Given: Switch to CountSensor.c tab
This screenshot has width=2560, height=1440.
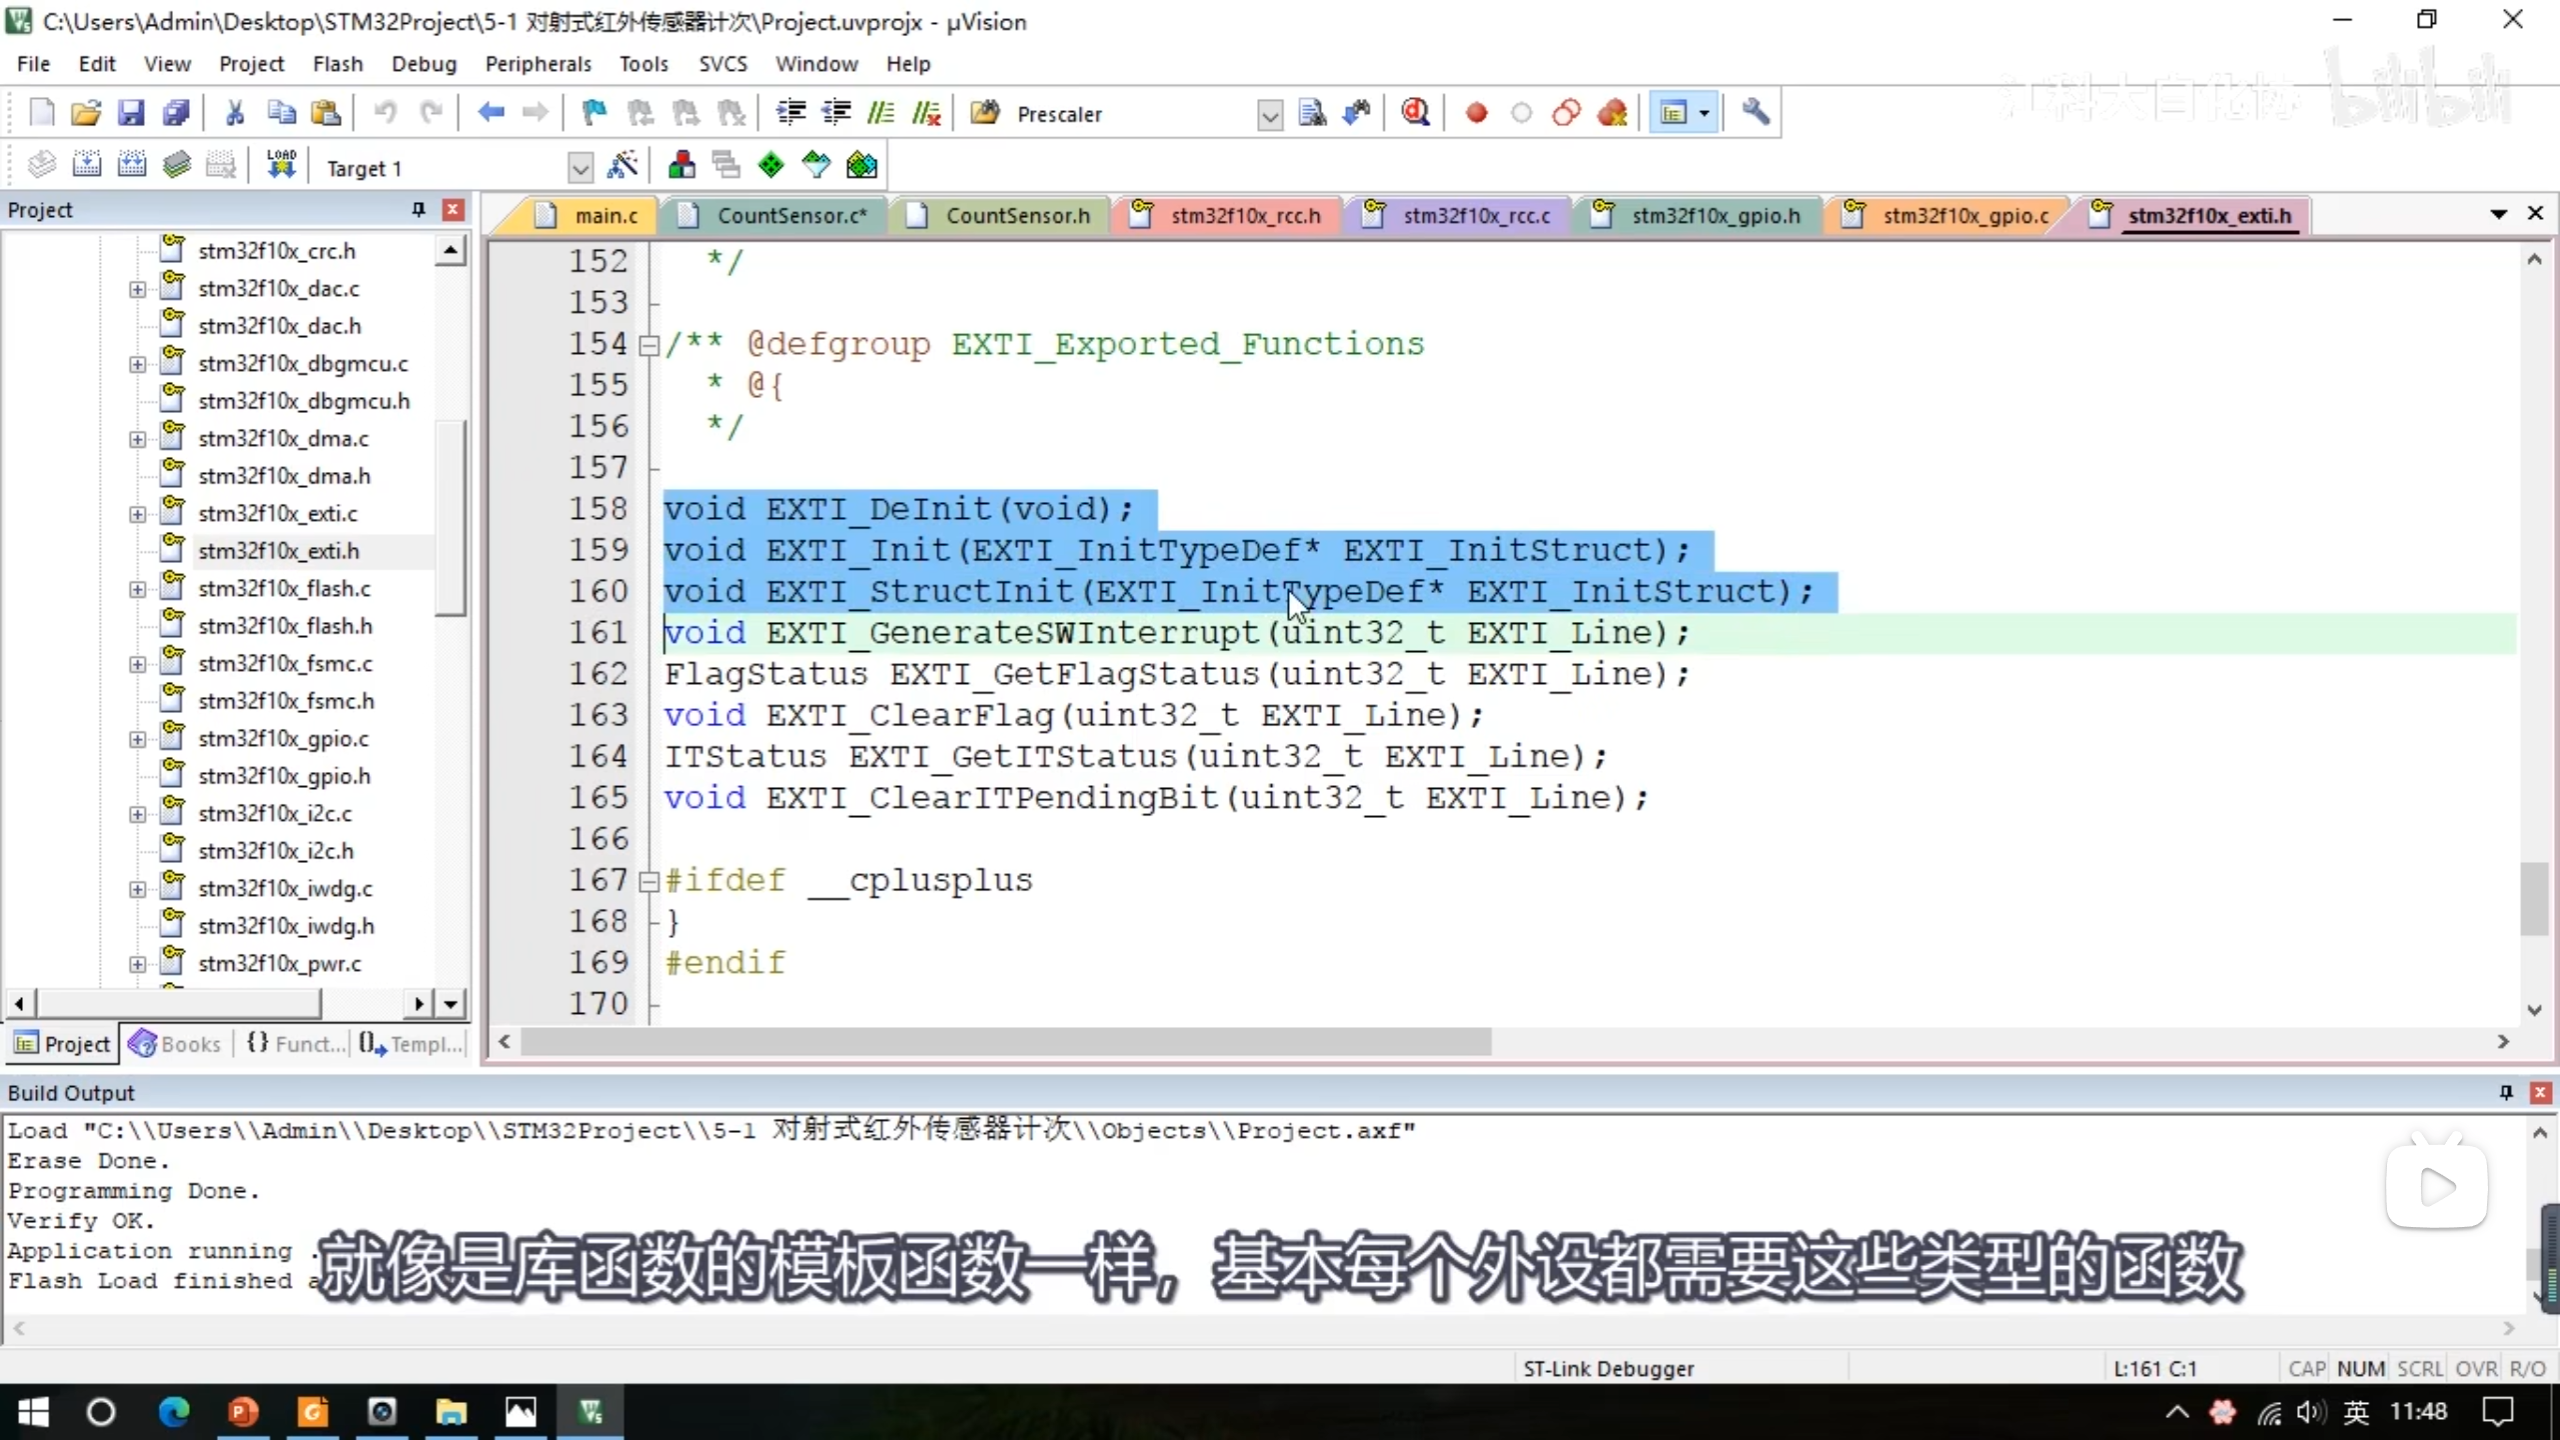Looking at the screenshot, I should tap(790, 216).
